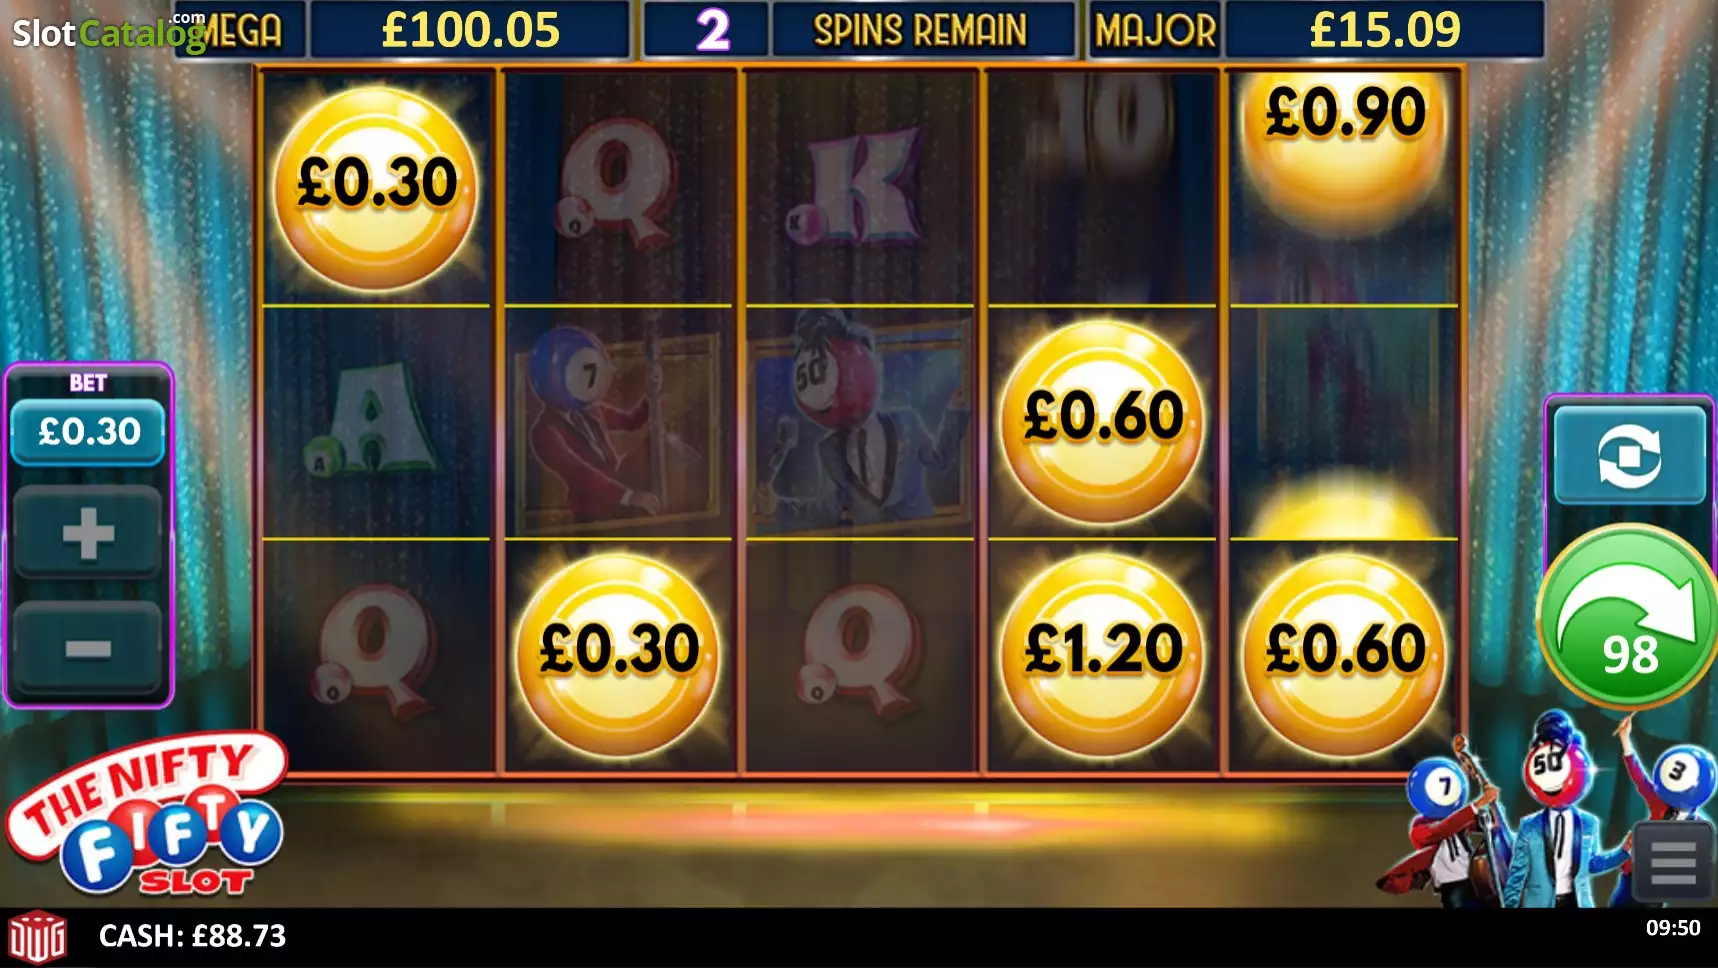Viewport: 1718px width, 968px height.
Task: Decrease bet with the minus button
Action: click(88, 649)
